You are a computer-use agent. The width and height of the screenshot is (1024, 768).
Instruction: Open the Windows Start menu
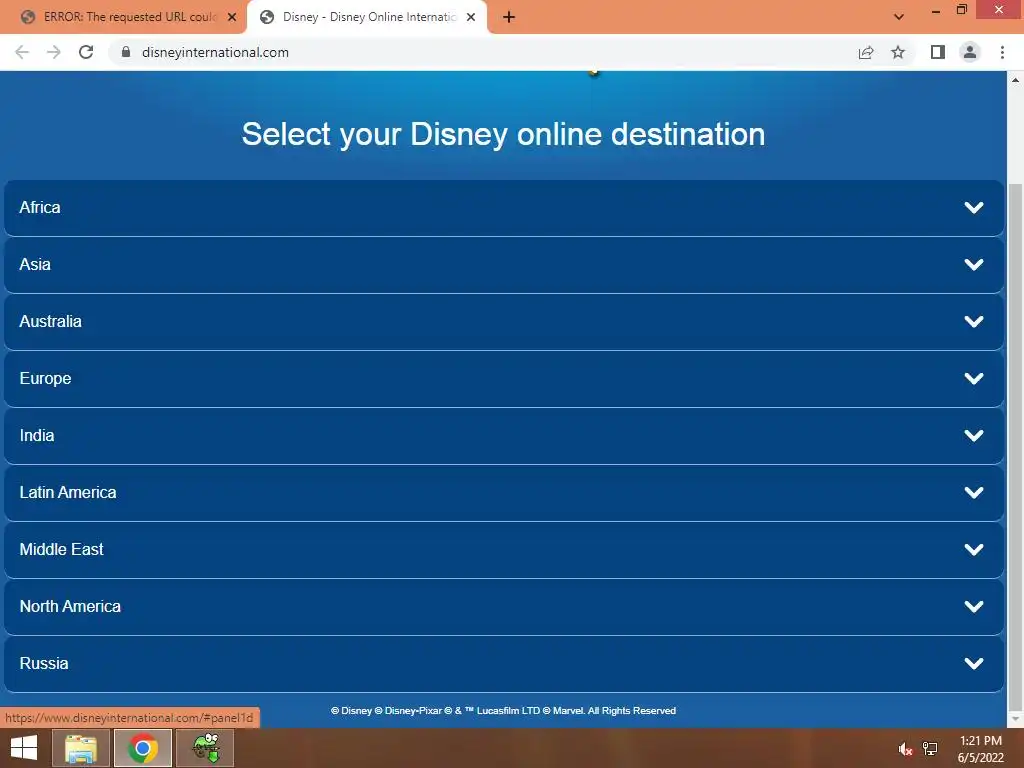coord(24,748)
